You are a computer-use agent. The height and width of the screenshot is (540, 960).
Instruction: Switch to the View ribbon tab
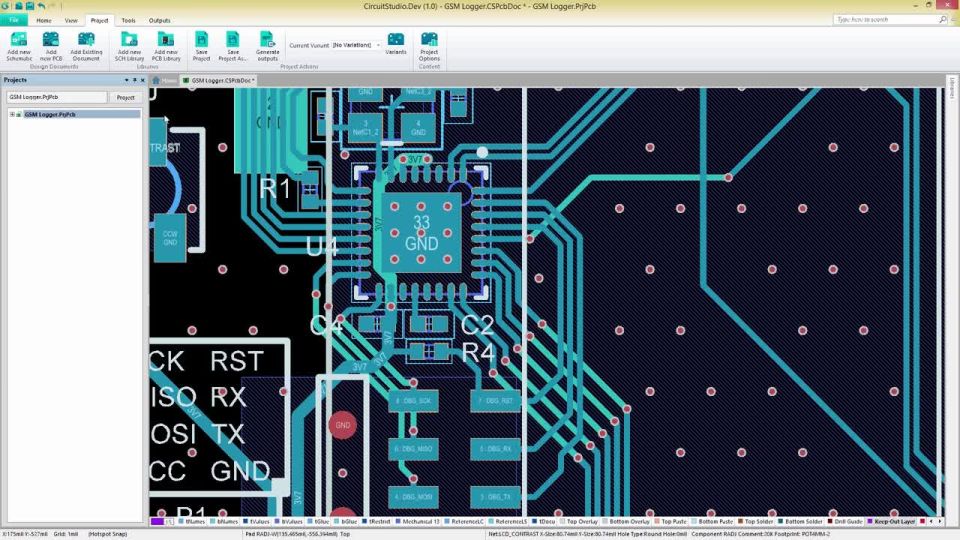coord(71,20)
